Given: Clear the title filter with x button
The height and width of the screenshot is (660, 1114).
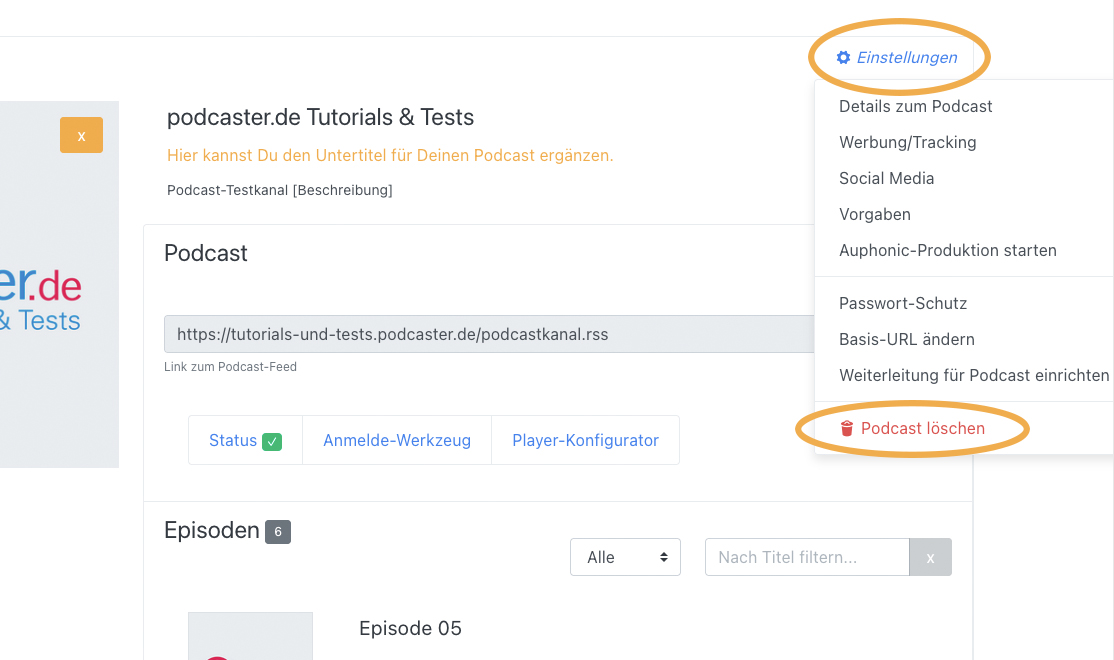Looking at the screenshot, I should 930,557.
